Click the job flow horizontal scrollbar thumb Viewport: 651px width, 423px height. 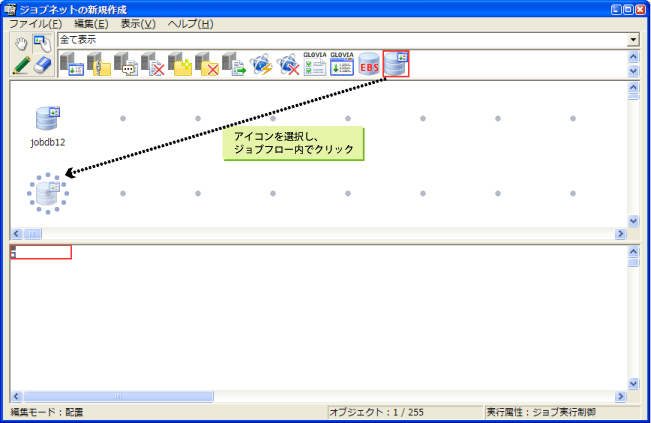click(x=32, y=234)
